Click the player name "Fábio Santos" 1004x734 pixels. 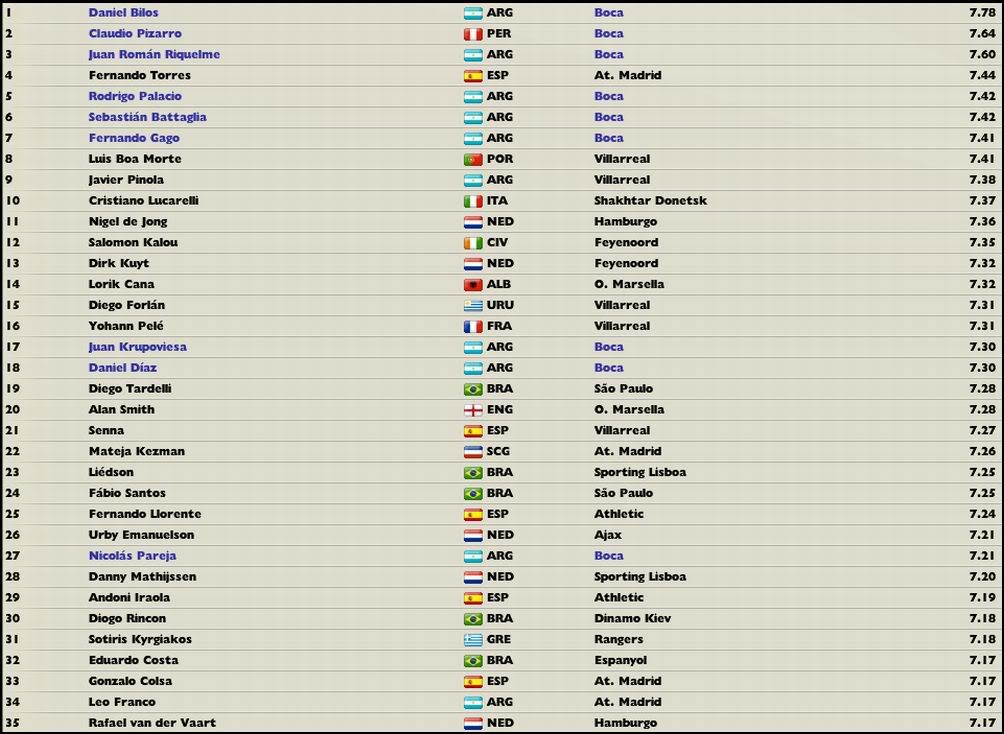coord(127,493)
